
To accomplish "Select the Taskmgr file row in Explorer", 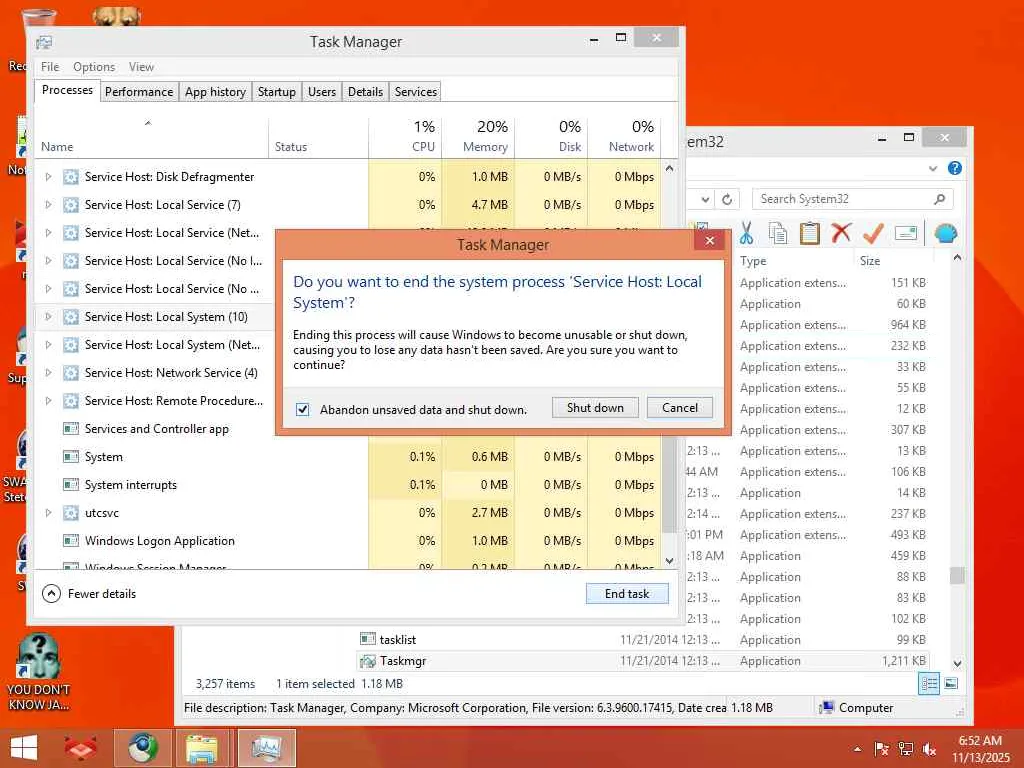I will (x=643, y=661).
